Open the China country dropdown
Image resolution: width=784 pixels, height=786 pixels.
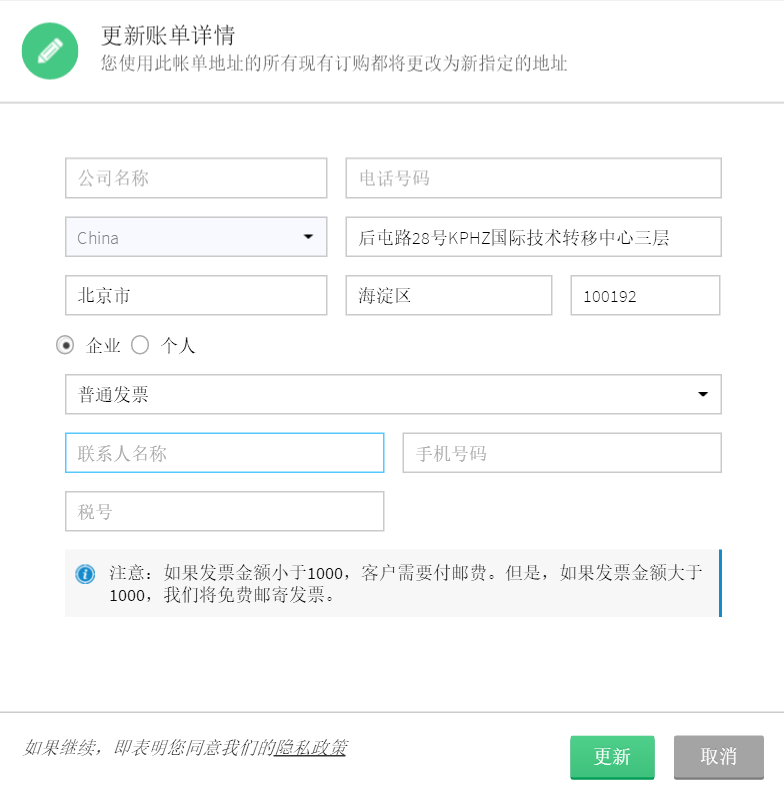(x=196, y=237)
